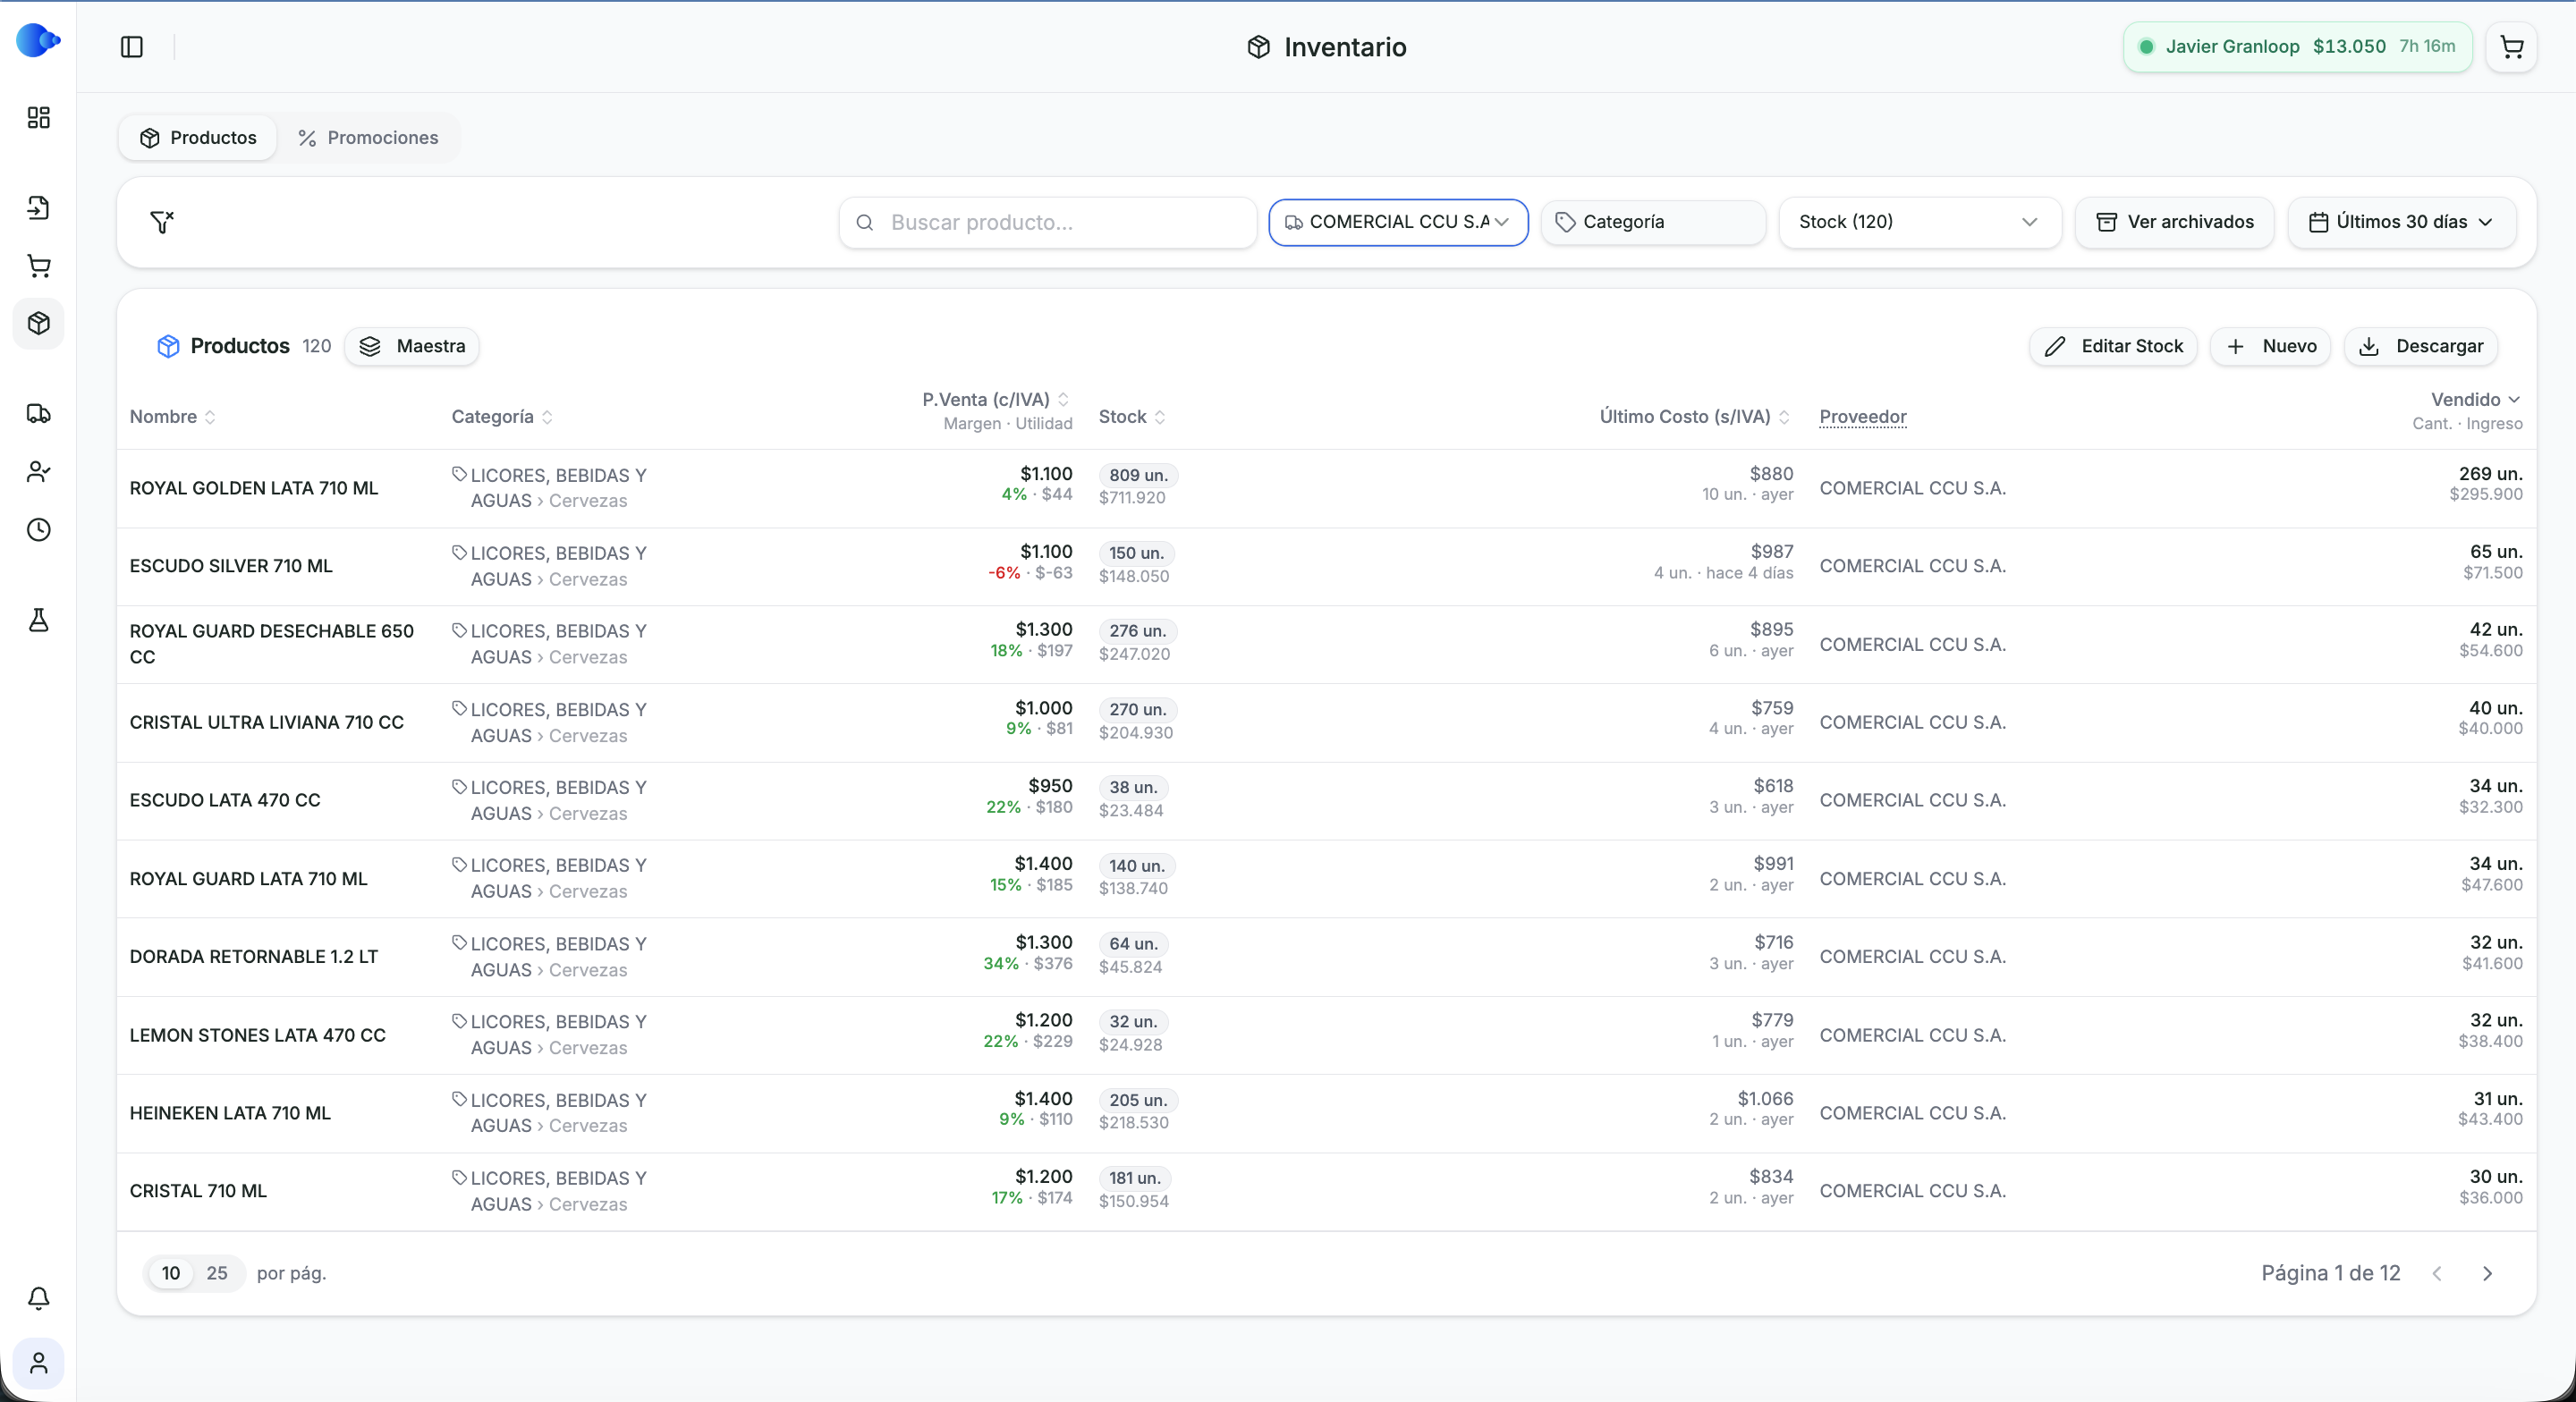The image size is (2576, 1402).
Task: Clear filters with the funnel icon
Action: [x=162, y=222]
